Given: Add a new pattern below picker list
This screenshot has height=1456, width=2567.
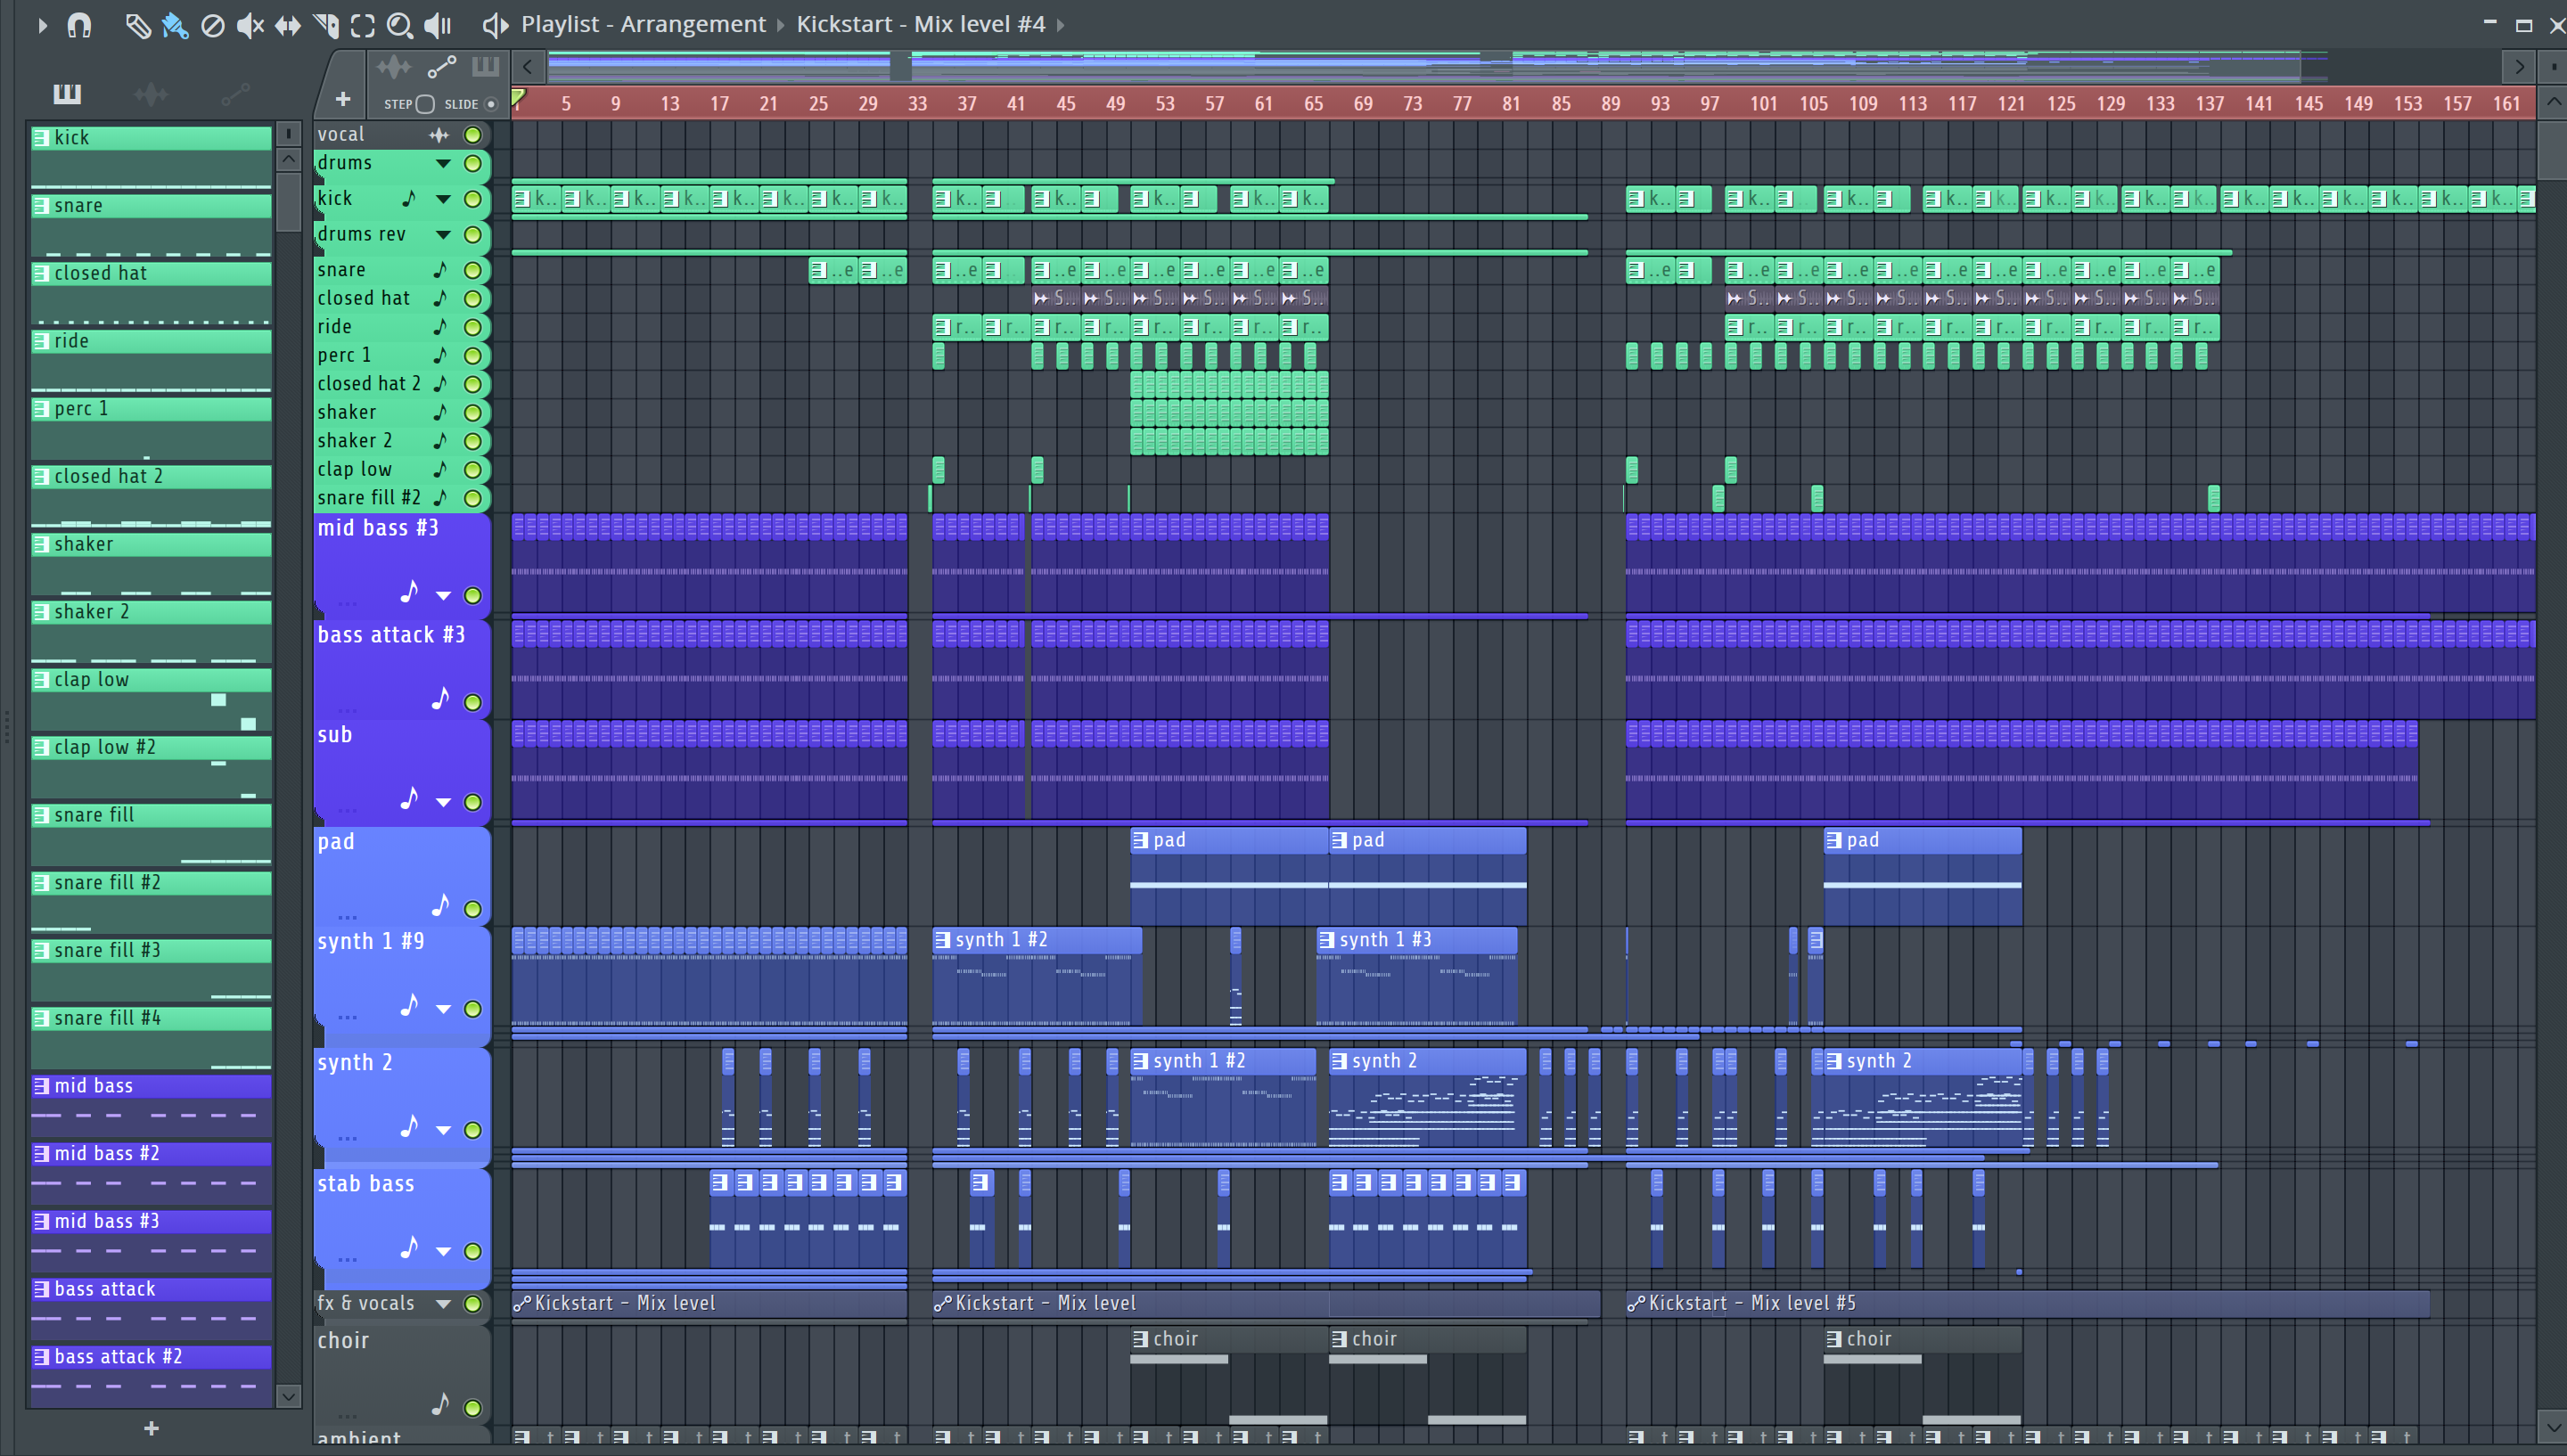Looking at the screenshot, I should pyautogui.click(x=151, y=1428).
